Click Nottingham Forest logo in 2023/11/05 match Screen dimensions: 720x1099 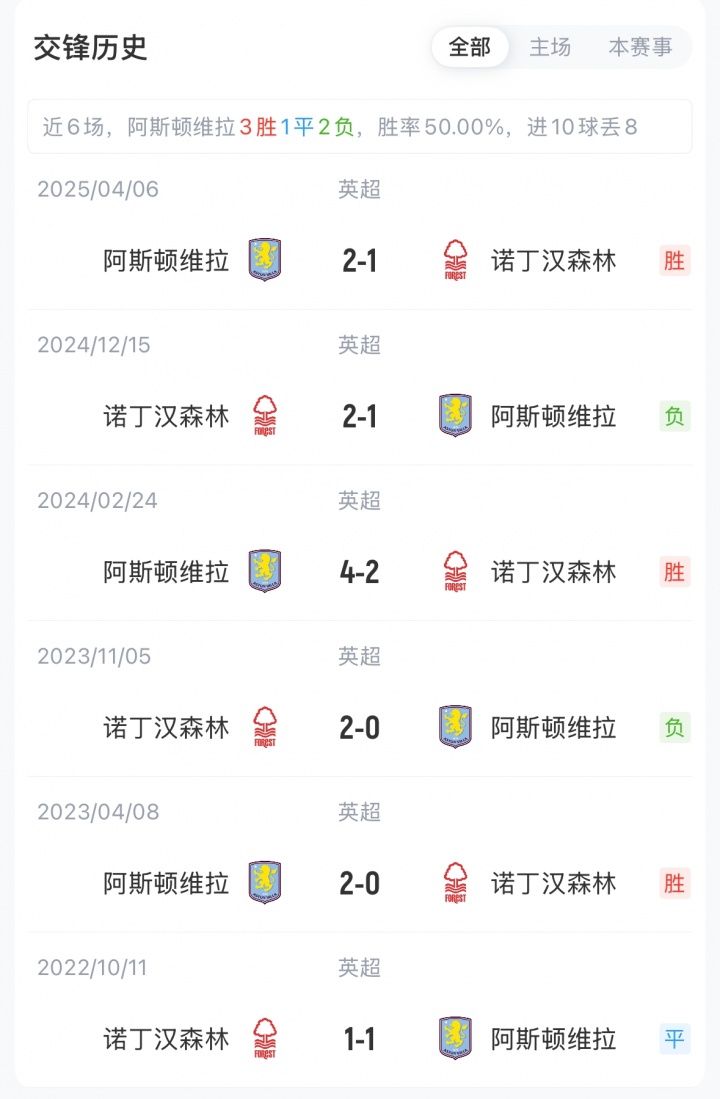click(x=265, y=728)
